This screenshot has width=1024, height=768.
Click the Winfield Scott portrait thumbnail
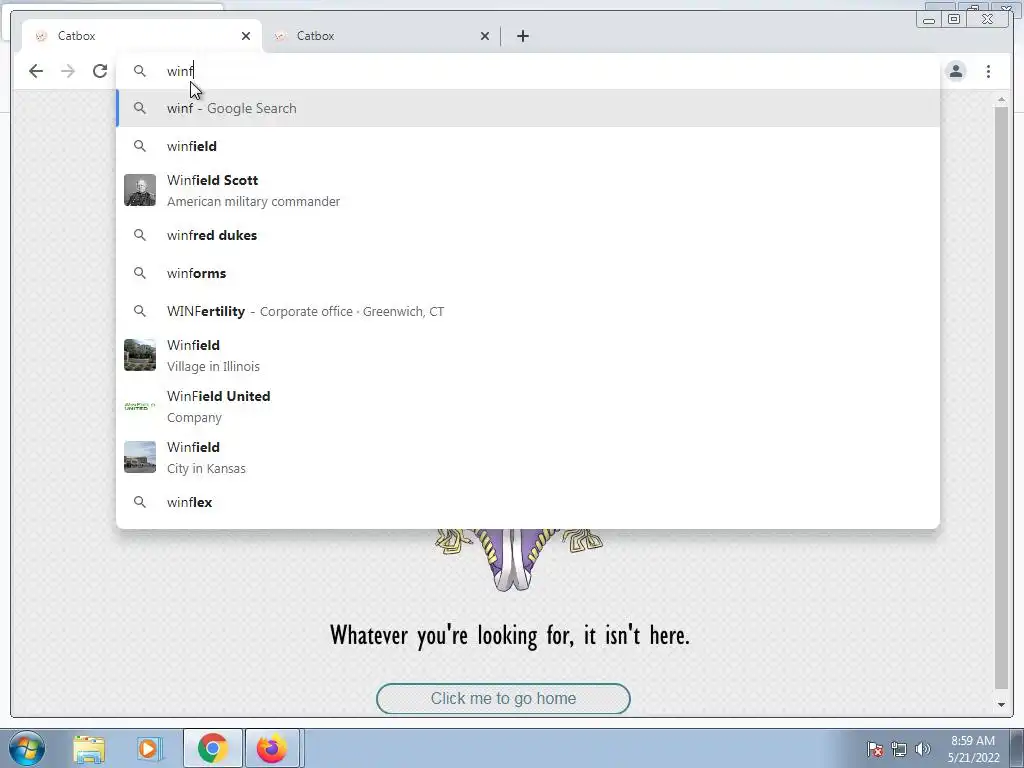pos(140,190)
